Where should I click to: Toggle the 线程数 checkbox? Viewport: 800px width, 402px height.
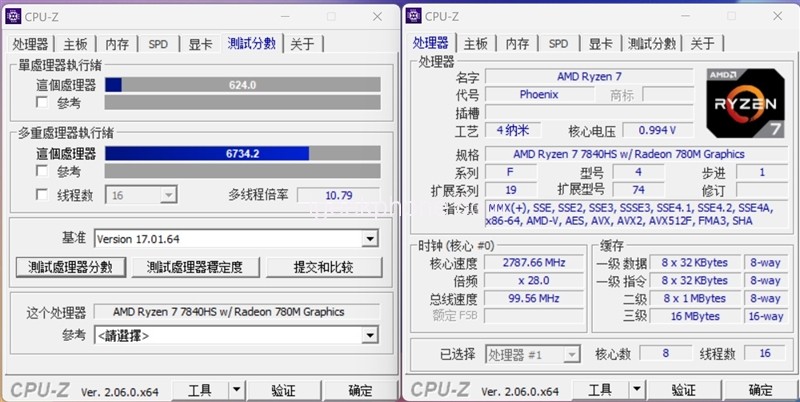click(x=42, y=195)
